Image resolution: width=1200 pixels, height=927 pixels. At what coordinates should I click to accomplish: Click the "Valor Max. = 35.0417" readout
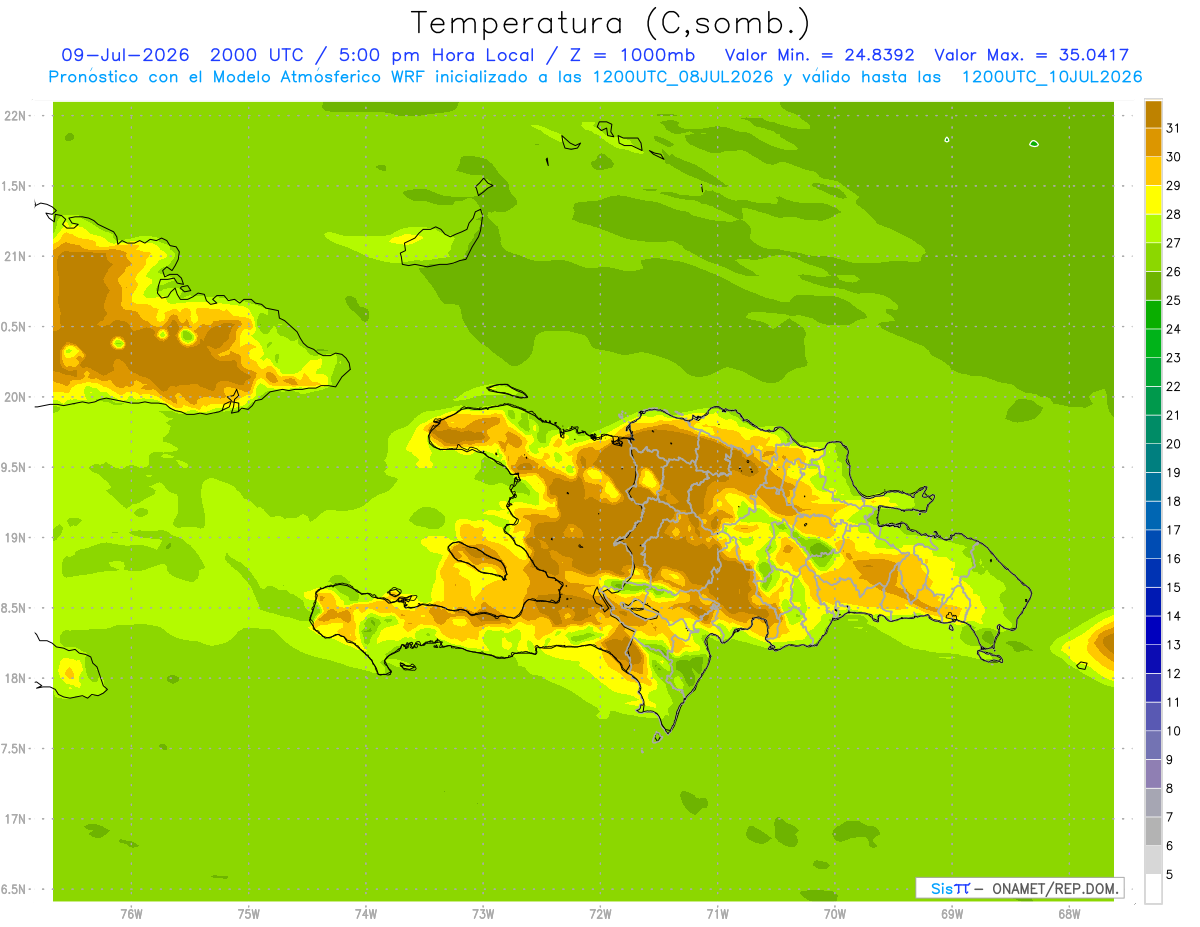pos(1032,55)
